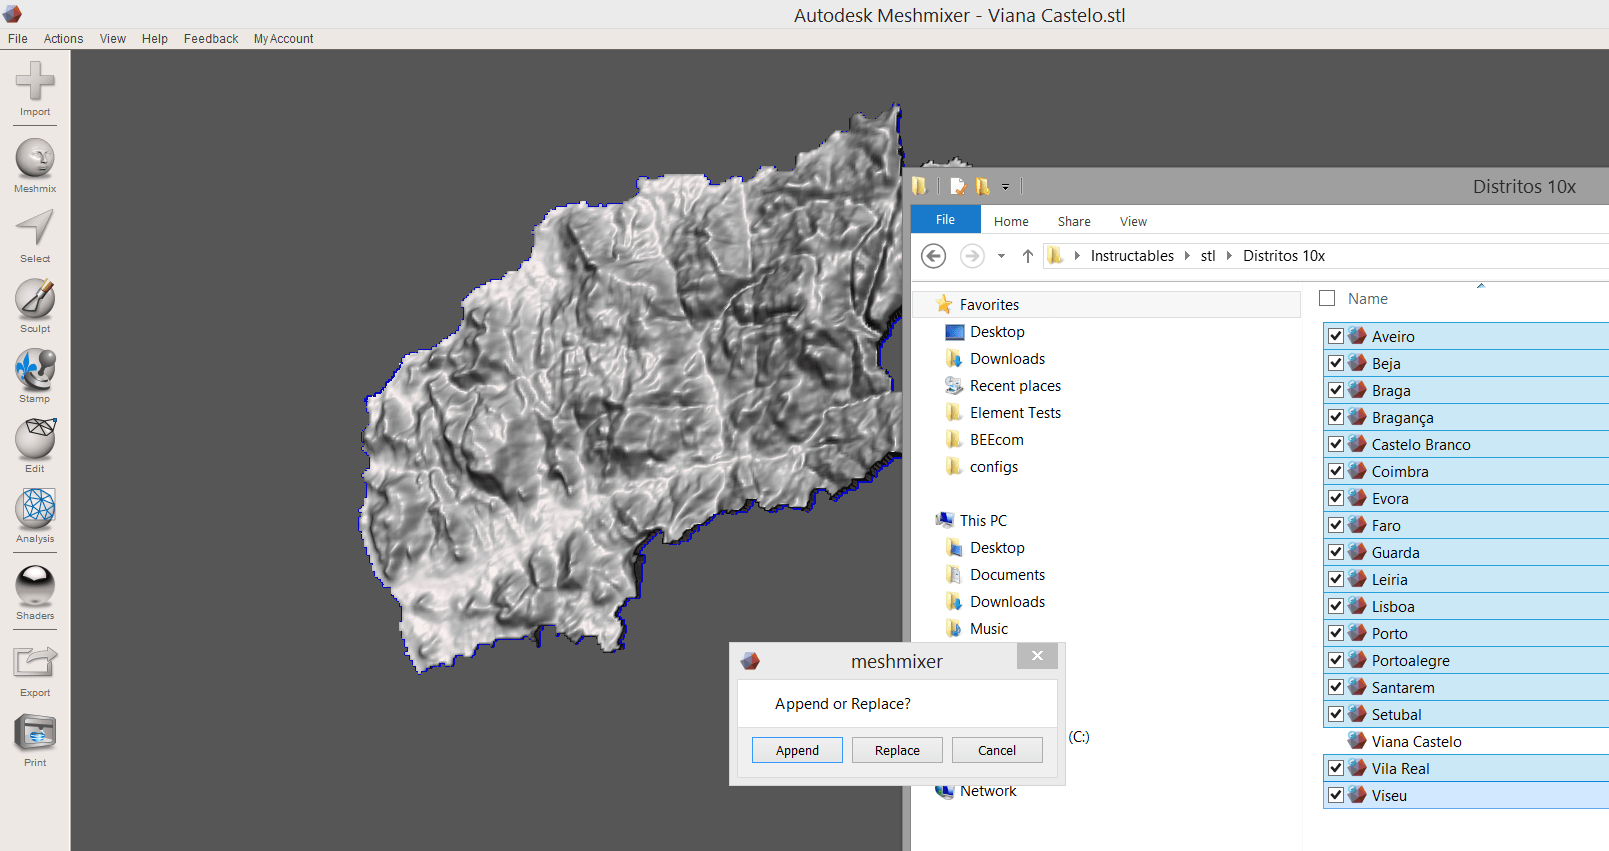Choose the Stamp tool
The image size is (1609, 851).
[x=35, y=376]
